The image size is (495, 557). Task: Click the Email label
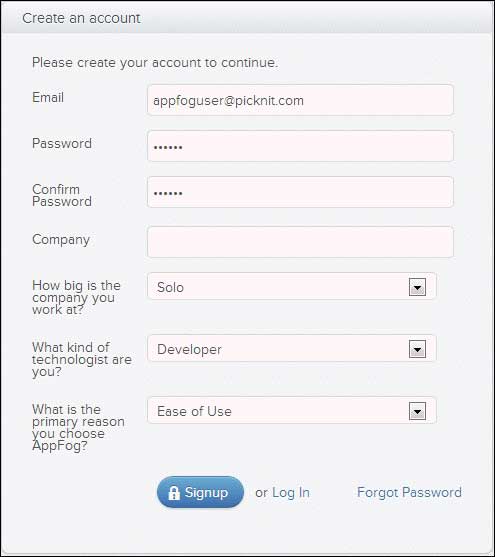[x=48, y=97]
